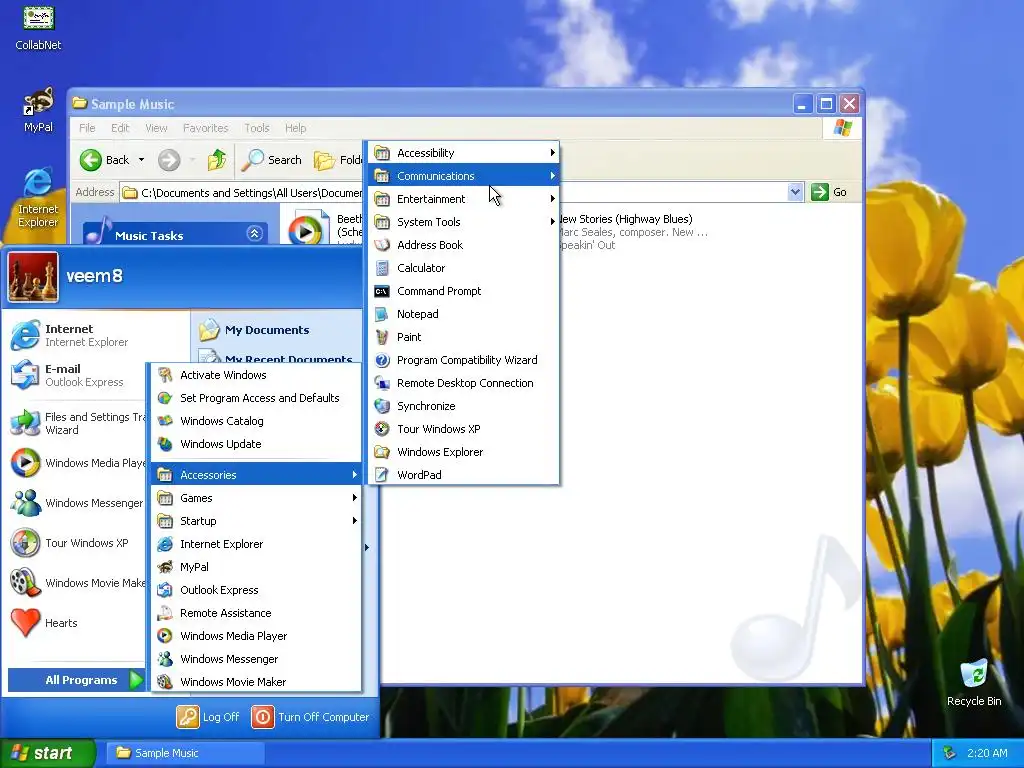Image resolution: width=1024 pixels, height=768 pixels.
Task: Expand the Entertainment submenu
Action: tap(464, 199)
